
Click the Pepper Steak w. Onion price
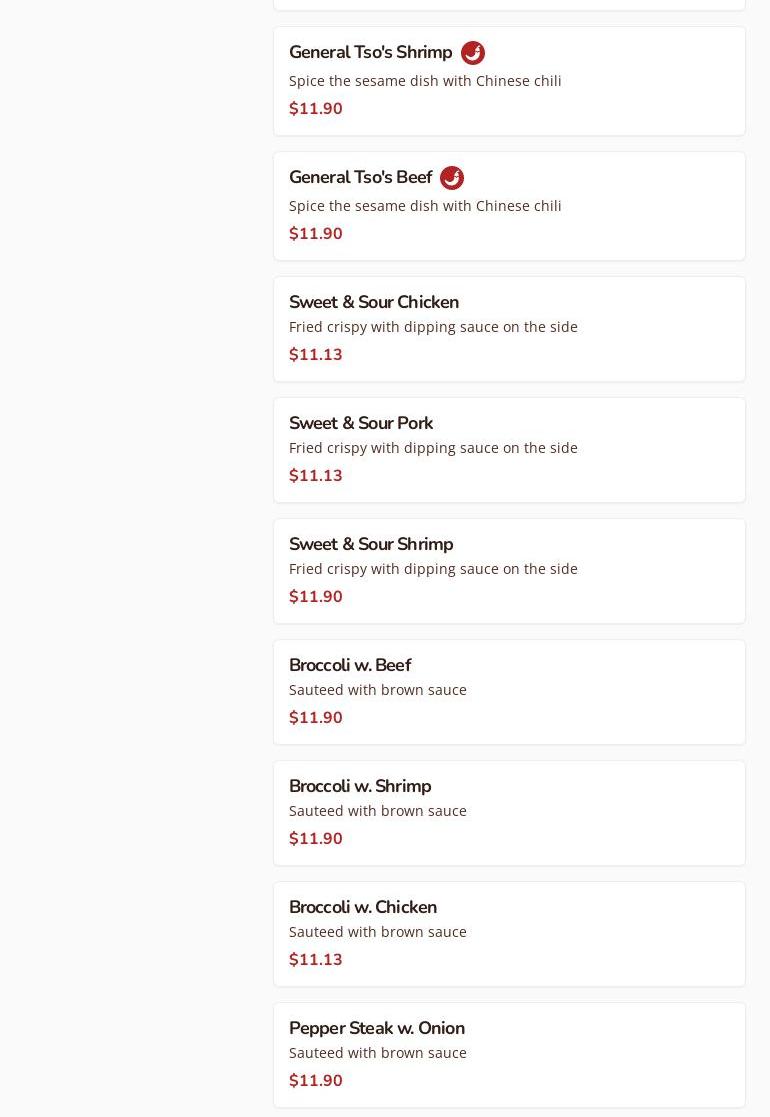(316, 1081)
